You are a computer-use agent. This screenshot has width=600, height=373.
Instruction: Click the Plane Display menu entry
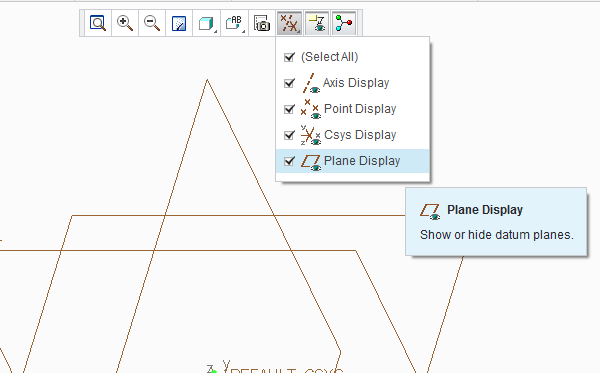(x=352, y=161)
